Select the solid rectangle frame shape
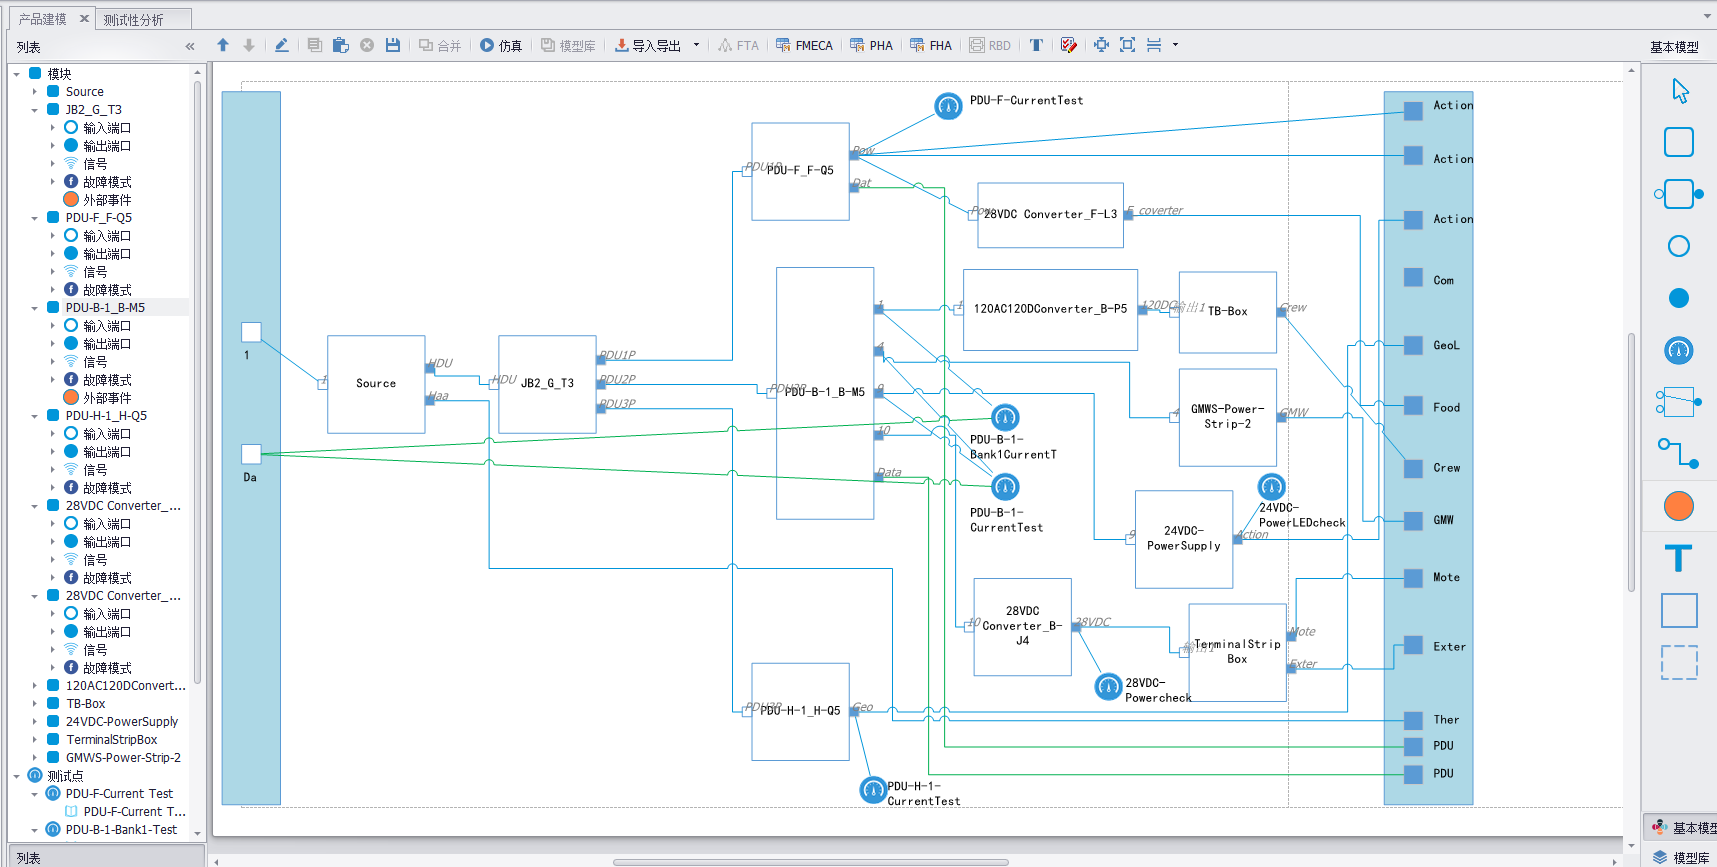 point(1679,610)
